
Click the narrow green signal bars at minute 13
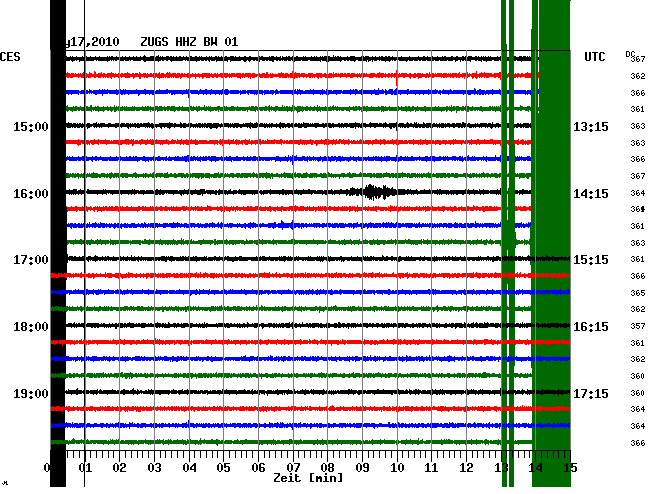coord(508,243)
